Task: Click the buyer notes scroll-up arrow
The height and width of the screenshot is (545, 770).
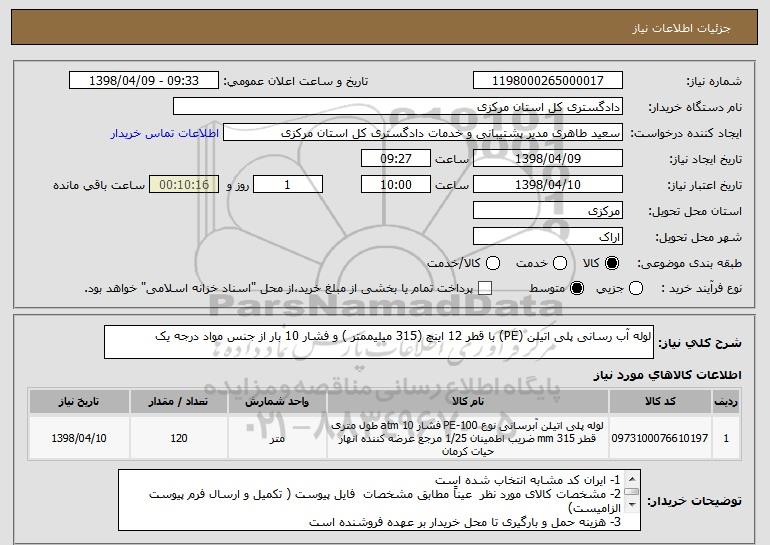Action: pyautogui.click(x=632, y=478)
